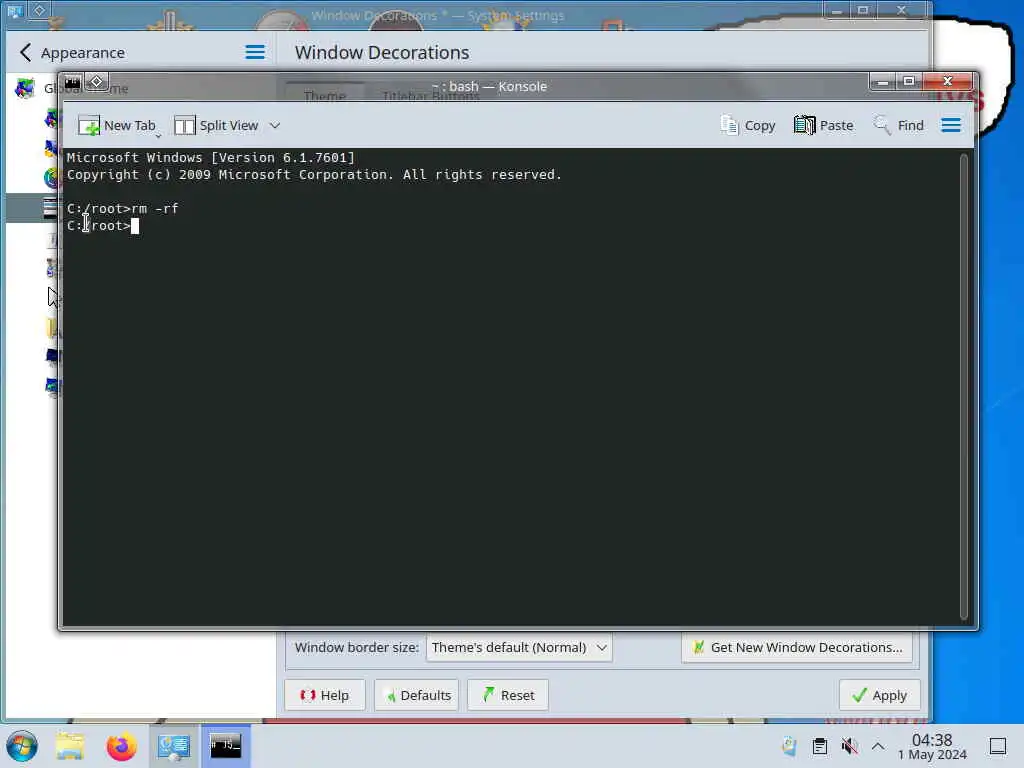This screenshot has height=768, width=1024.
Task: Open the Window border size dropdown
Action: [x=519, y=648]
